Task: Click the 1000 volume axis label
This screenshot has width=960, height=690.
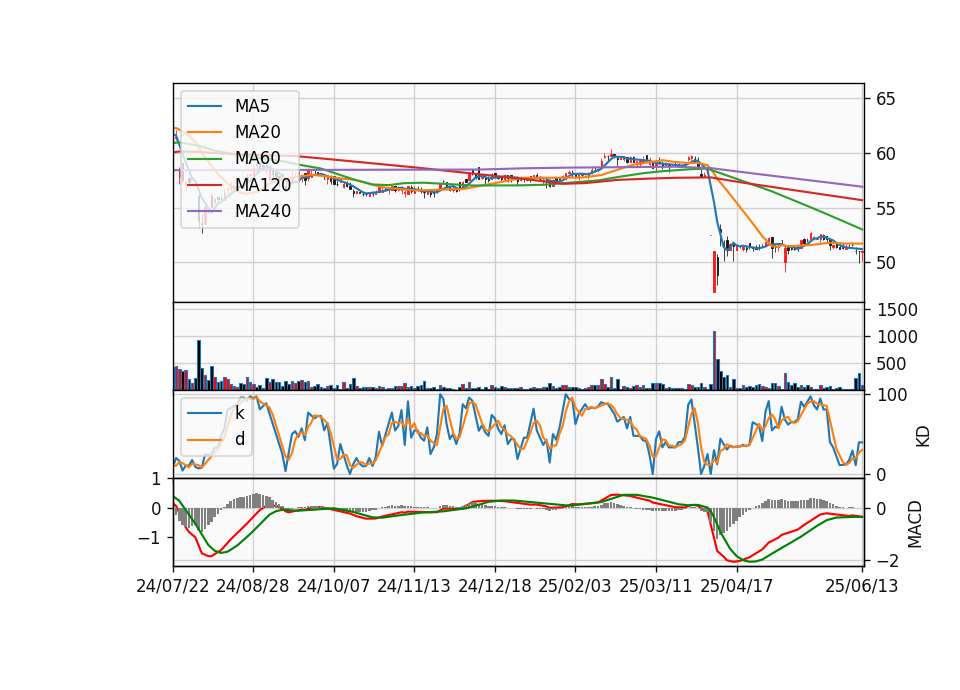Action: pyautogui.click(x=897, y=337)
